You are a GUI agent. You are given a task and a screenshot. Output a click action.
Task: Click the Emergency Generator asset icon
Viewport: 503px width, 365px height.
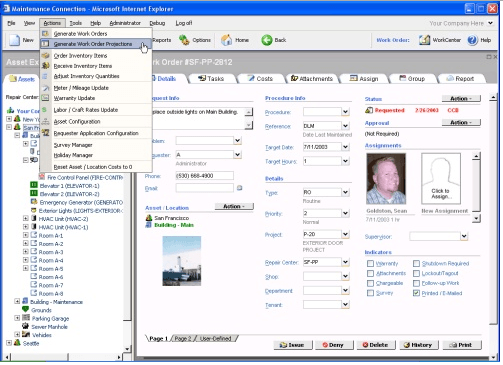point(34,202)
